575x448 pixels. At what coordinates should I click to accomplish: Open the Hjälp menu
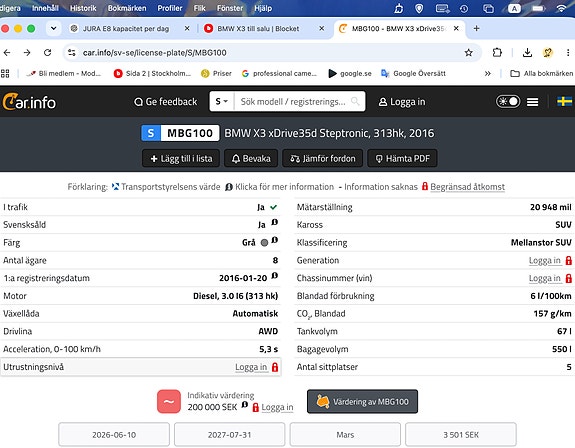coord(263,8)
